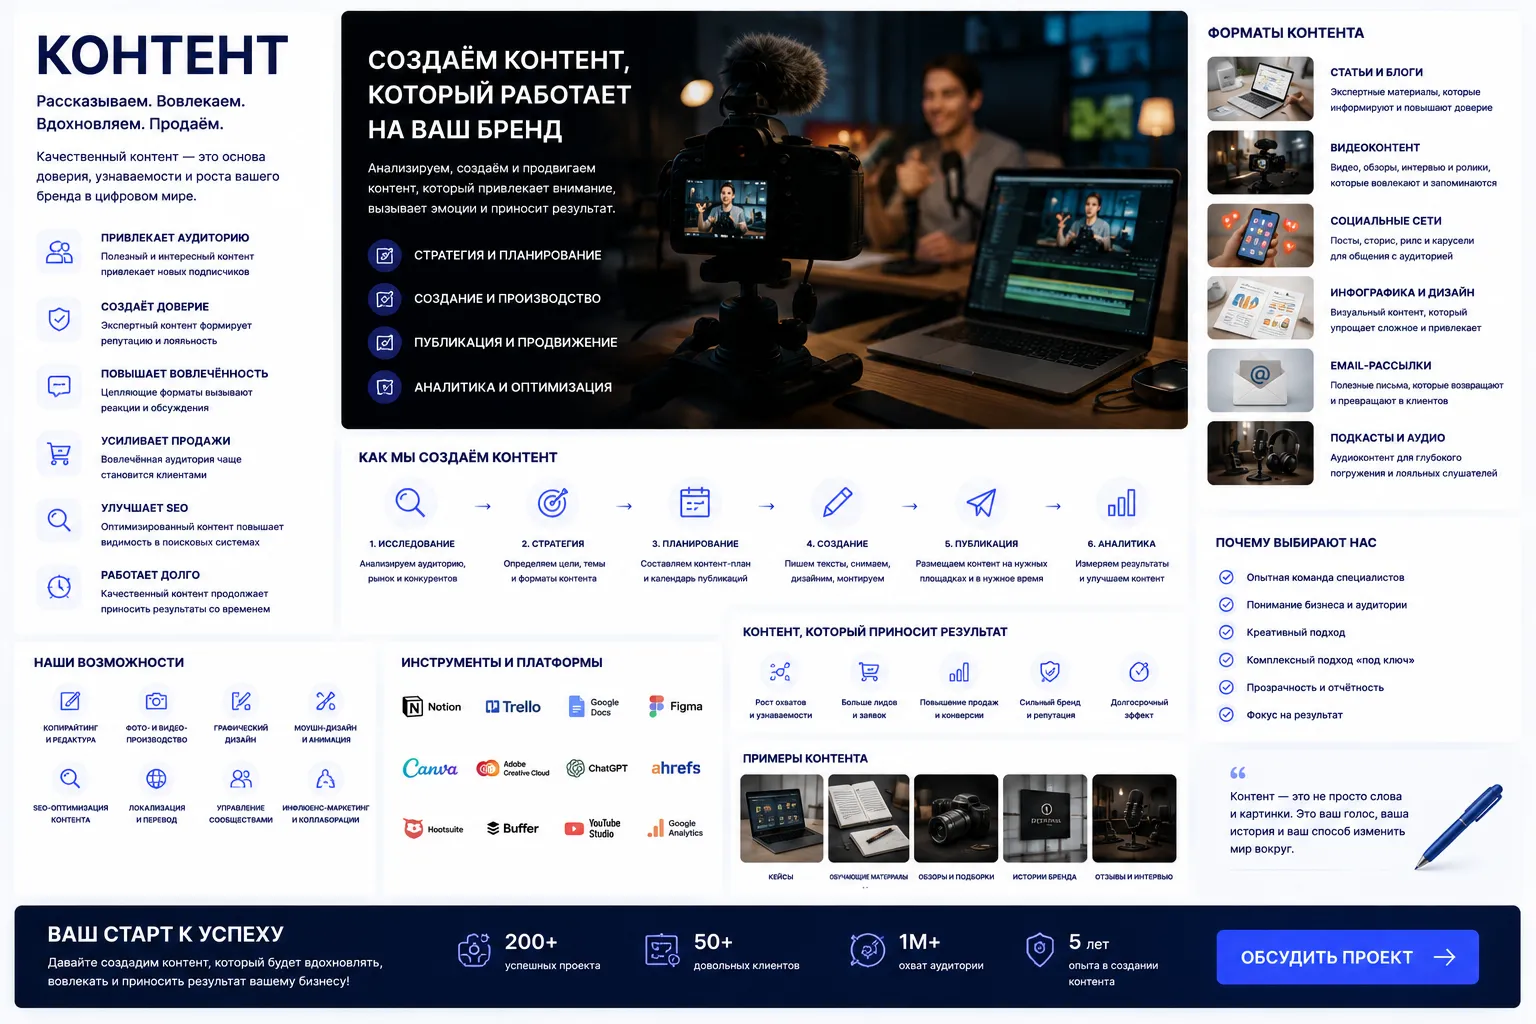Click the Trello logo
The image size is (1536, 1024).
pyautogui.click(x=513, y=707)
